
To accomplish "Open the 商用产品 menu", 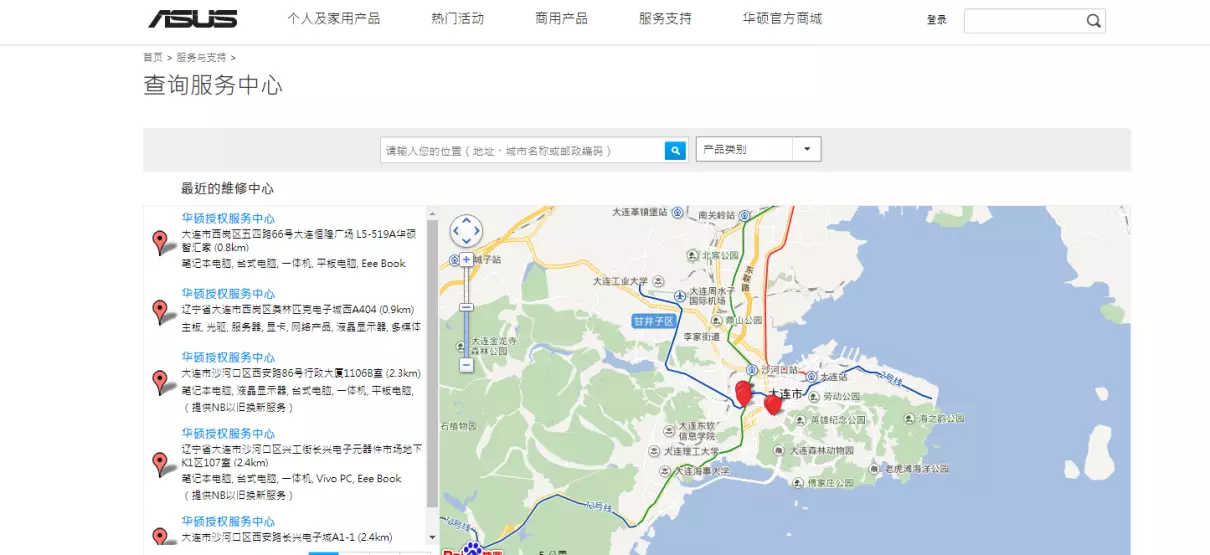I will [561, 19].
